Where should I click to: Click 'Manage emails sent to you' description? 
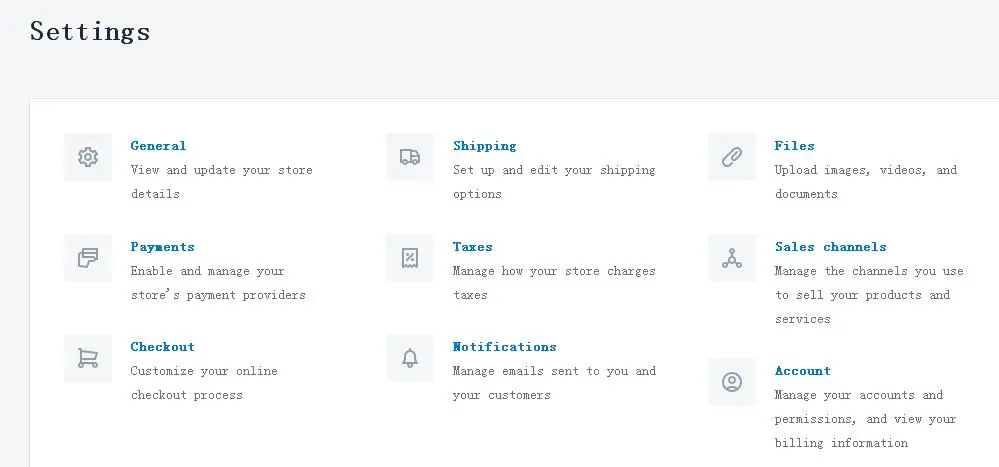pos(554,383)
